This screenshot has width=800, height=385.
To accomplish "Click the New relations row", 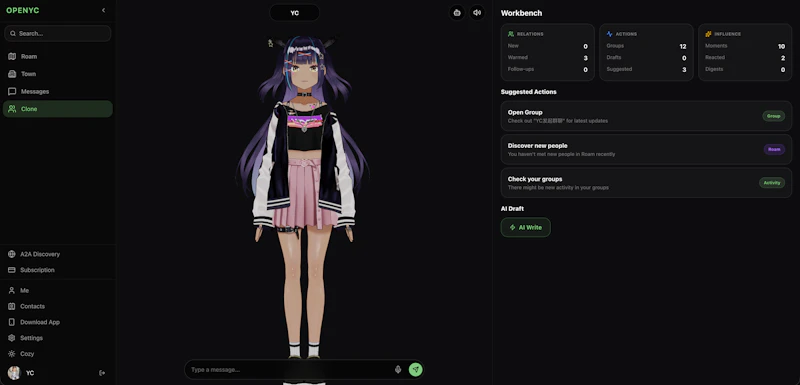I will (547, 46).
